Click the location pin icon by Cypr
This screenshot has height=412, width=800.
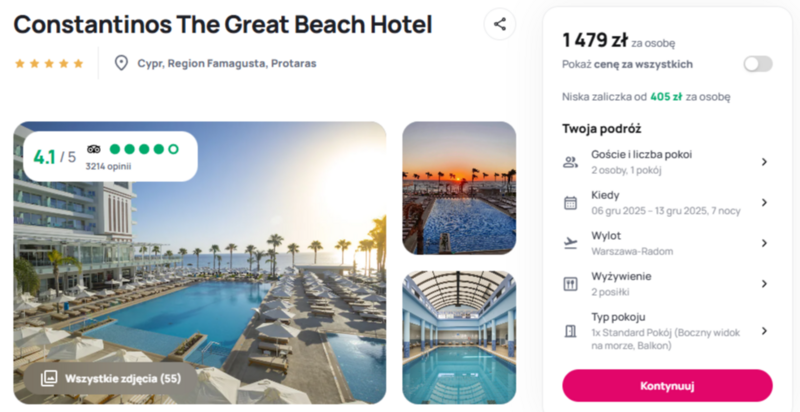(121, 63)
